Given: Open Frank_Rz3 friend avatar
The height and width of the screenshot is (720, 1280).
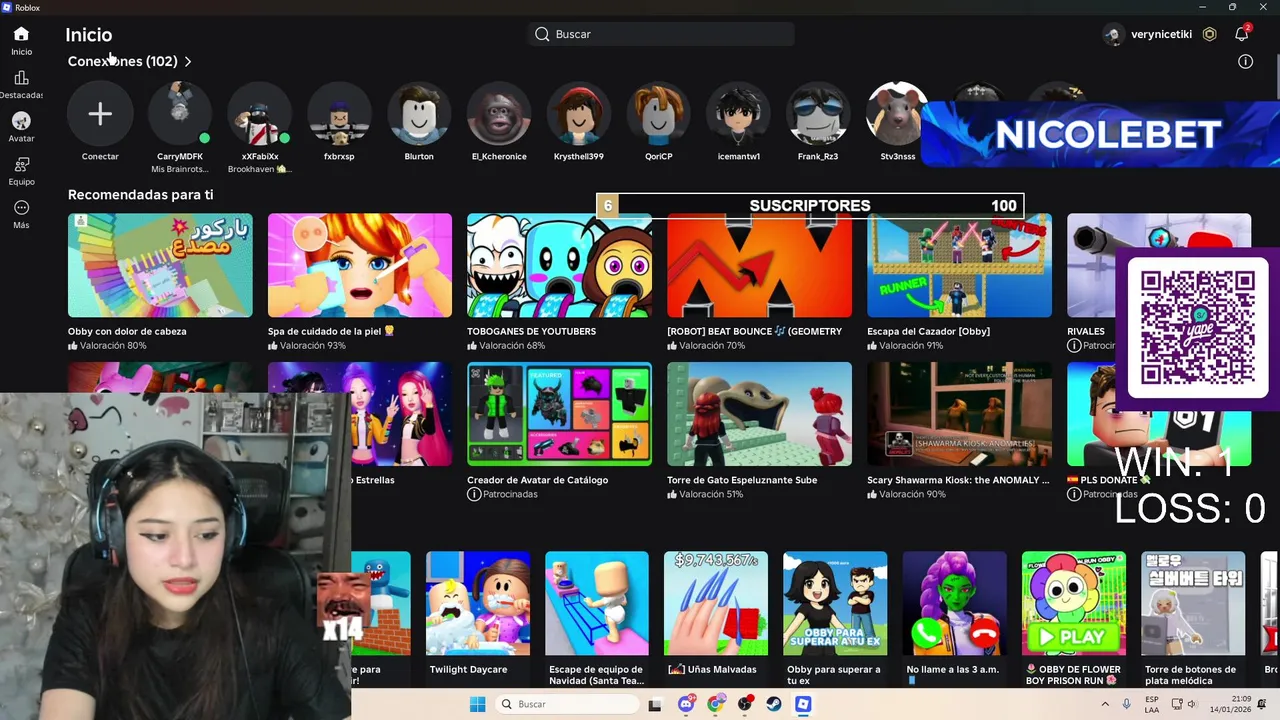Looking at the screenshot, I should point(818,114).
